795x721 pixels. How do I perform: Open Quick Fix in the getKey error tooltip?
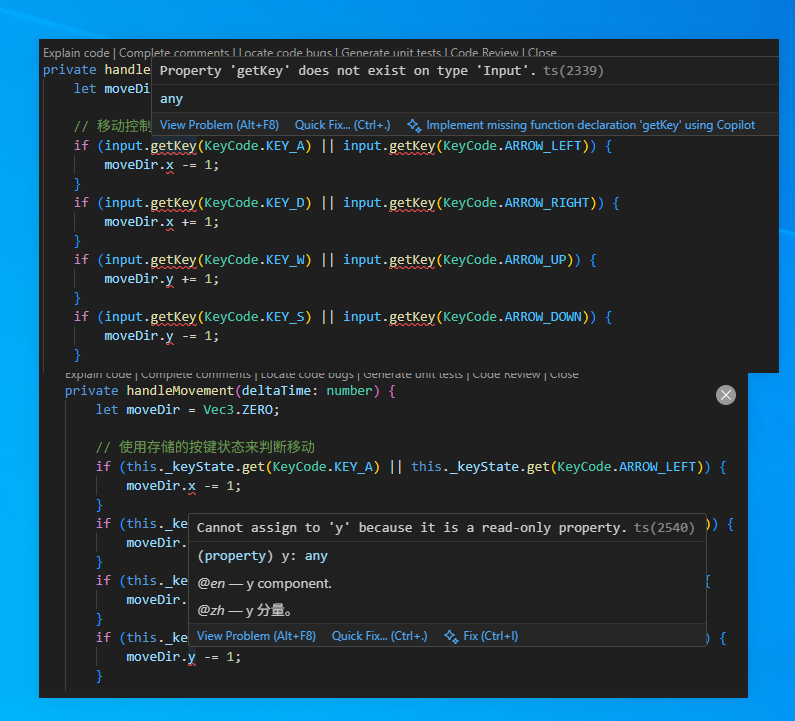[343, 125]
